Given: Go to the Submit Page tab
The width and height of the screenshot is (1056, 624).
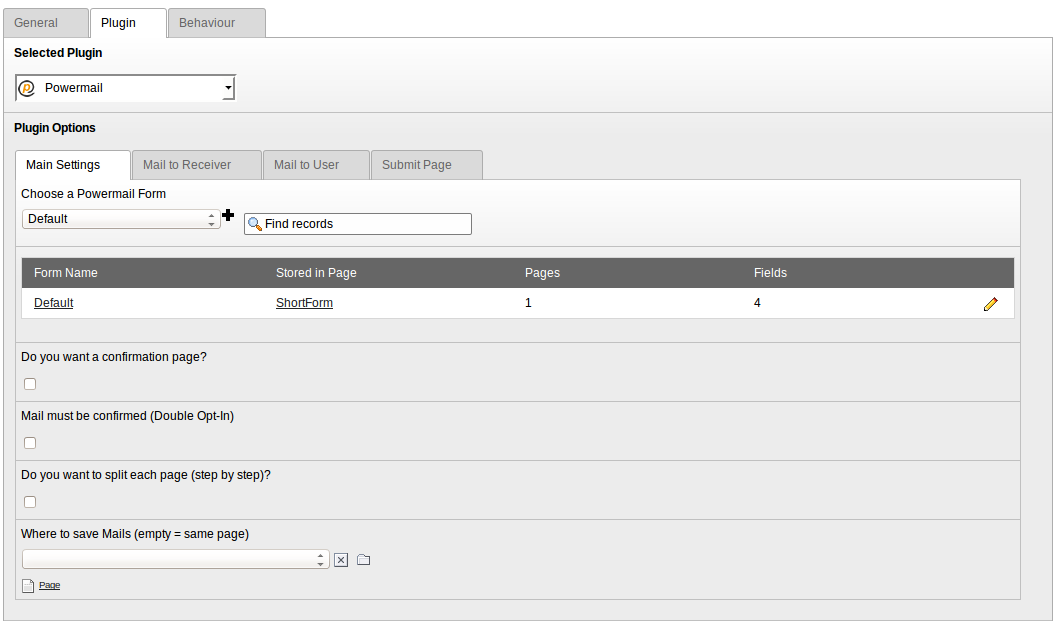Looking at the screenshot, I should (417, 165).
